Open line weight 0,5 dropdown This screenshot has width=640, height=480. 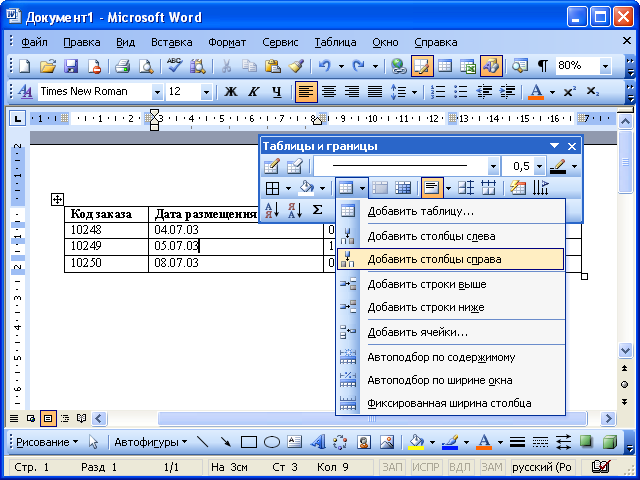[x=539, y=166]
